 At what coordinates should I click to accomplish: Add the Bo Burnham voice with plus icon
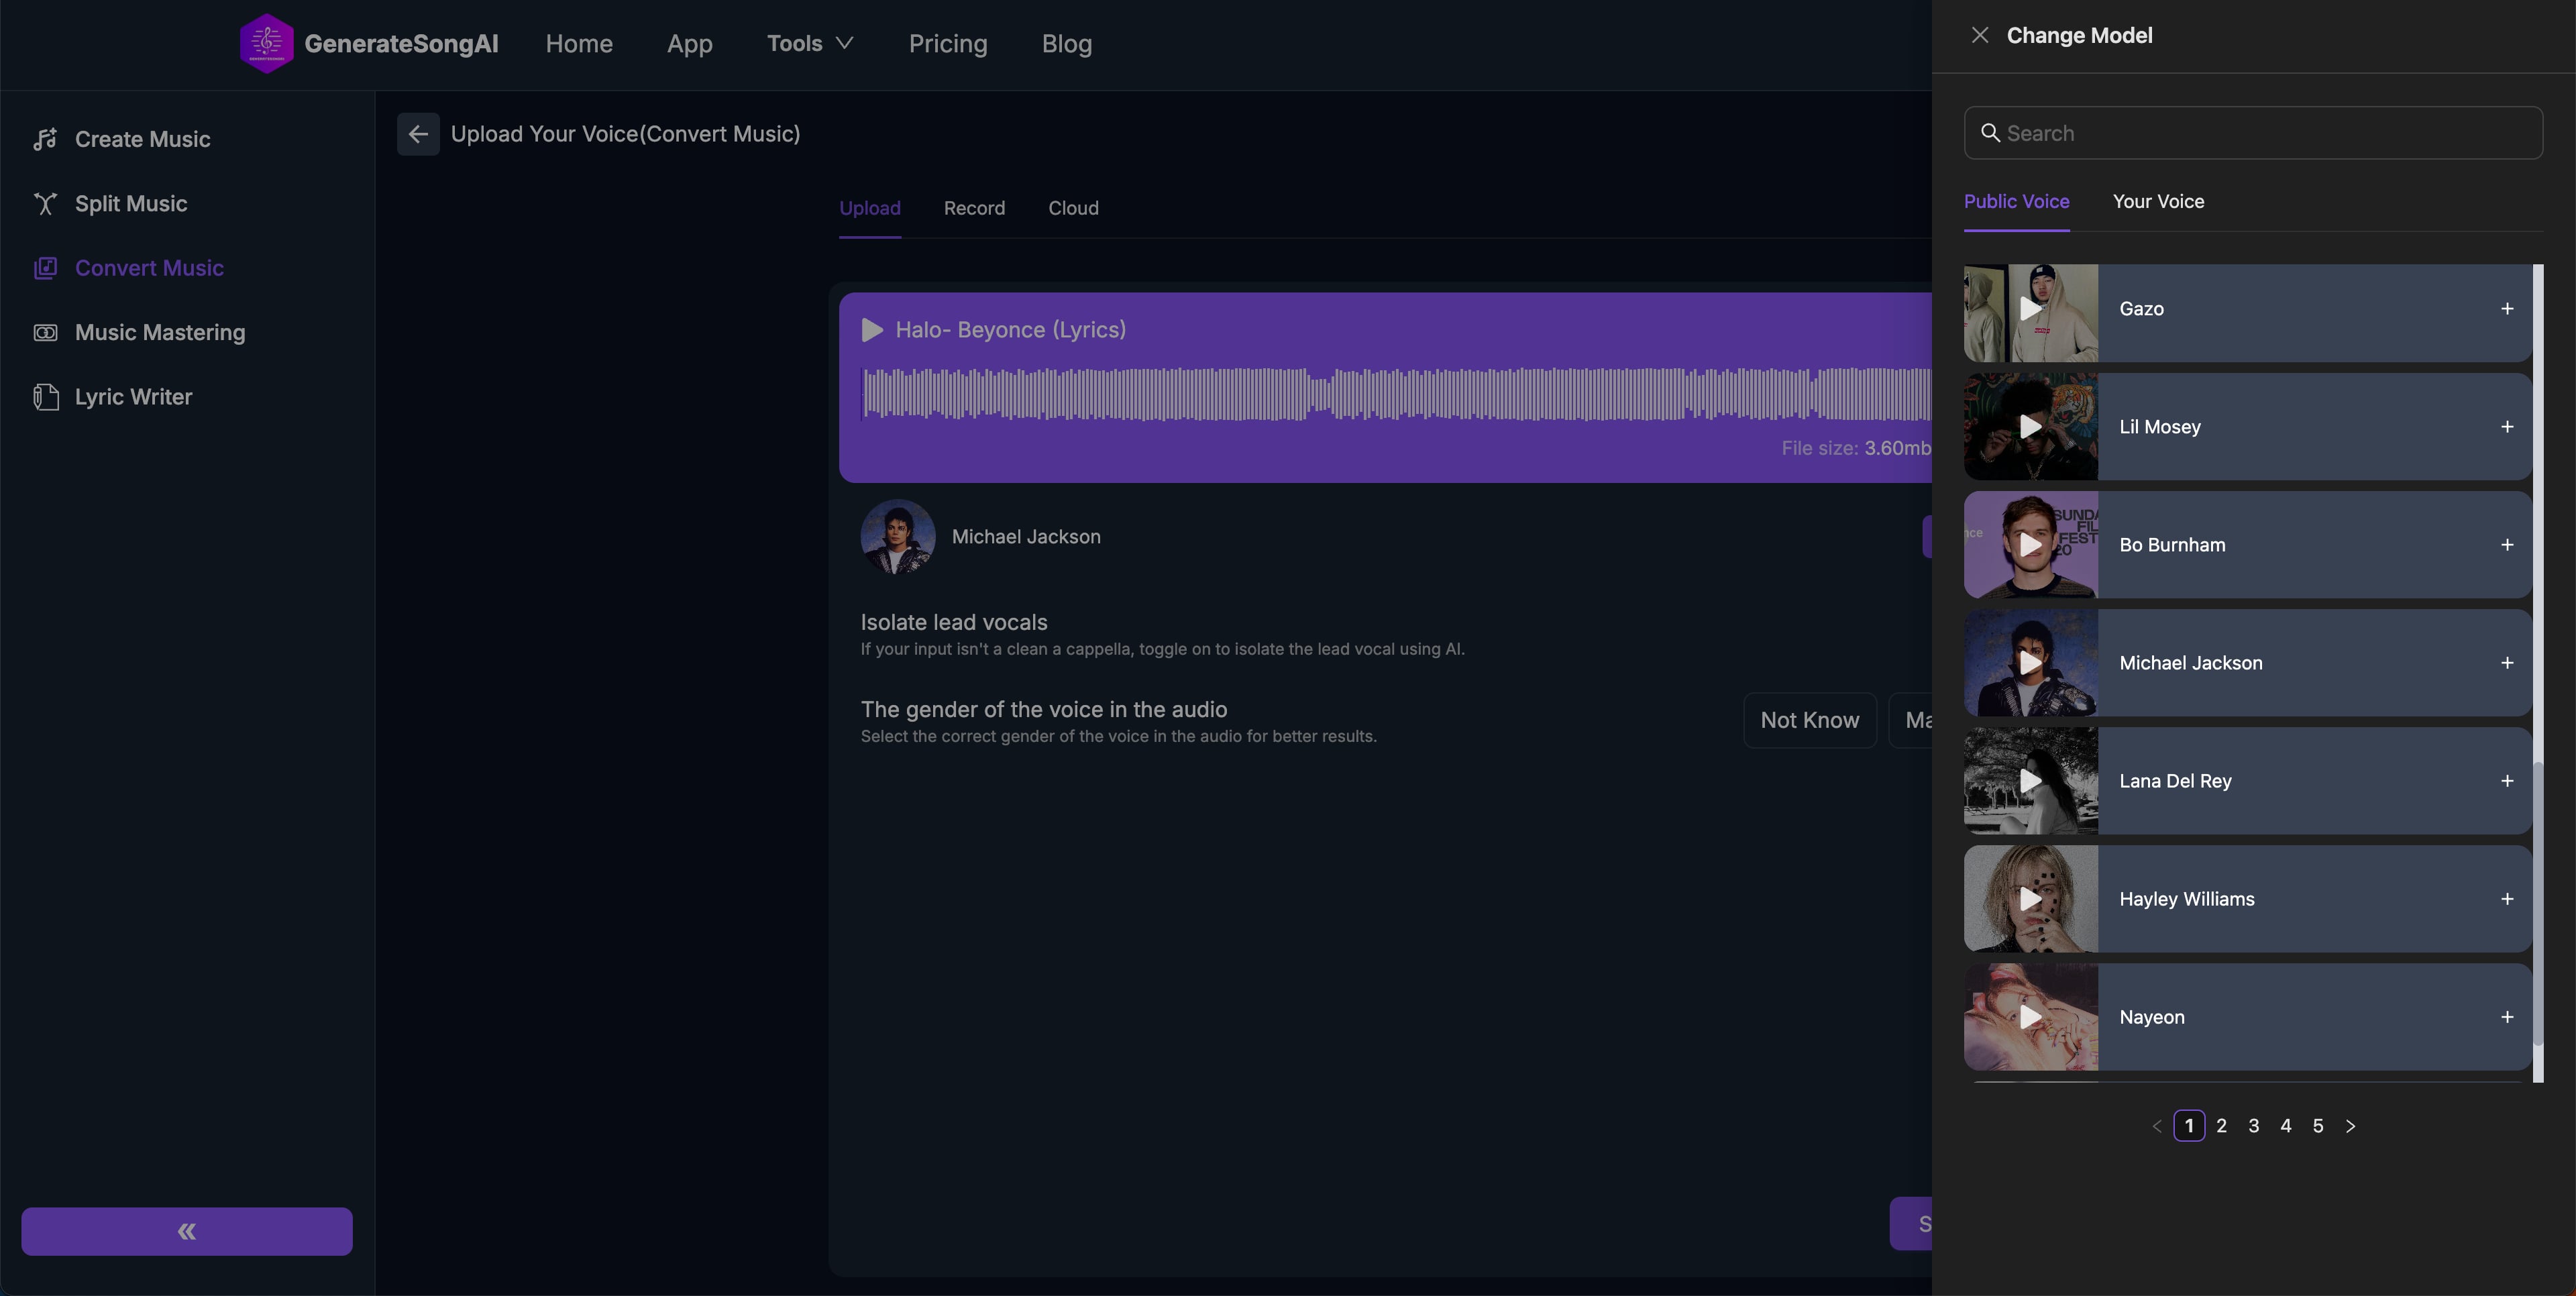tap(2507, 545)
